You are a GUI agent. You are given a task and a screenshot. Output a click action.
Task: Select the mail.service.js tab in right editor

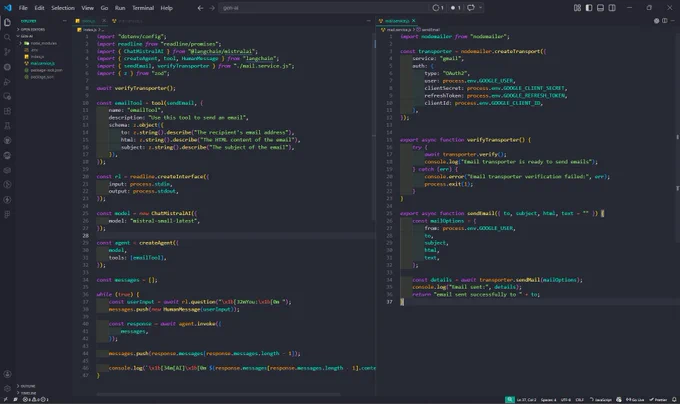(396, 21)
